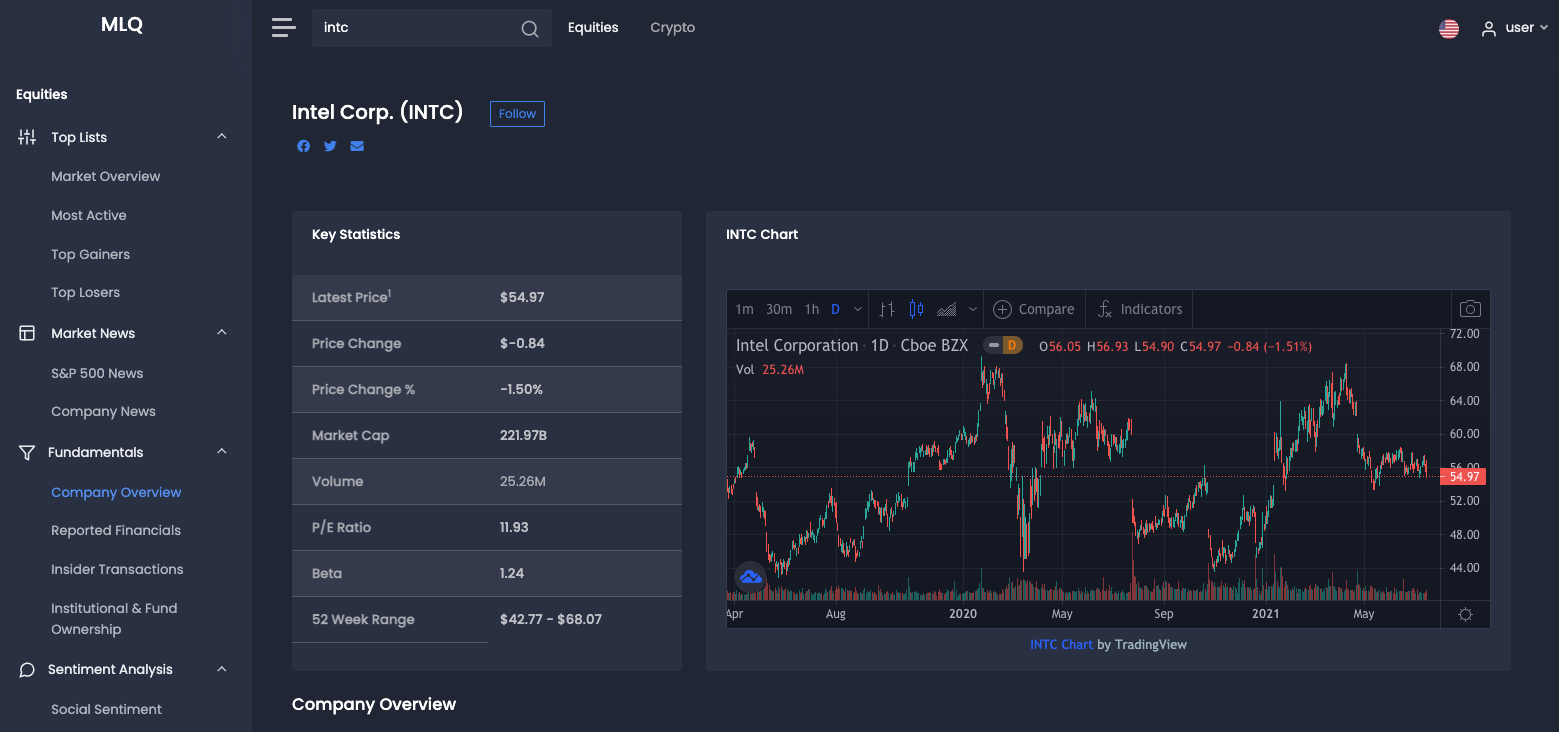Open Company News
Screen dimensions: 1559x732
104,411
